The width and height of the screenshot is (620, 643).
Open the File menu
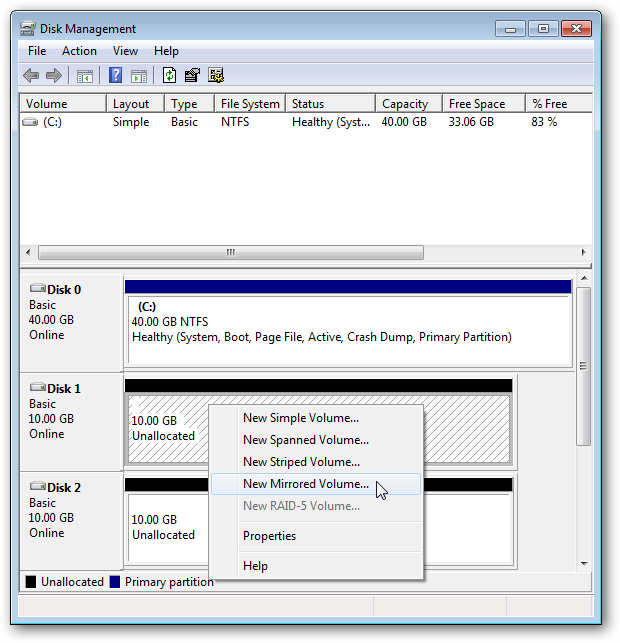pos(37,51)
